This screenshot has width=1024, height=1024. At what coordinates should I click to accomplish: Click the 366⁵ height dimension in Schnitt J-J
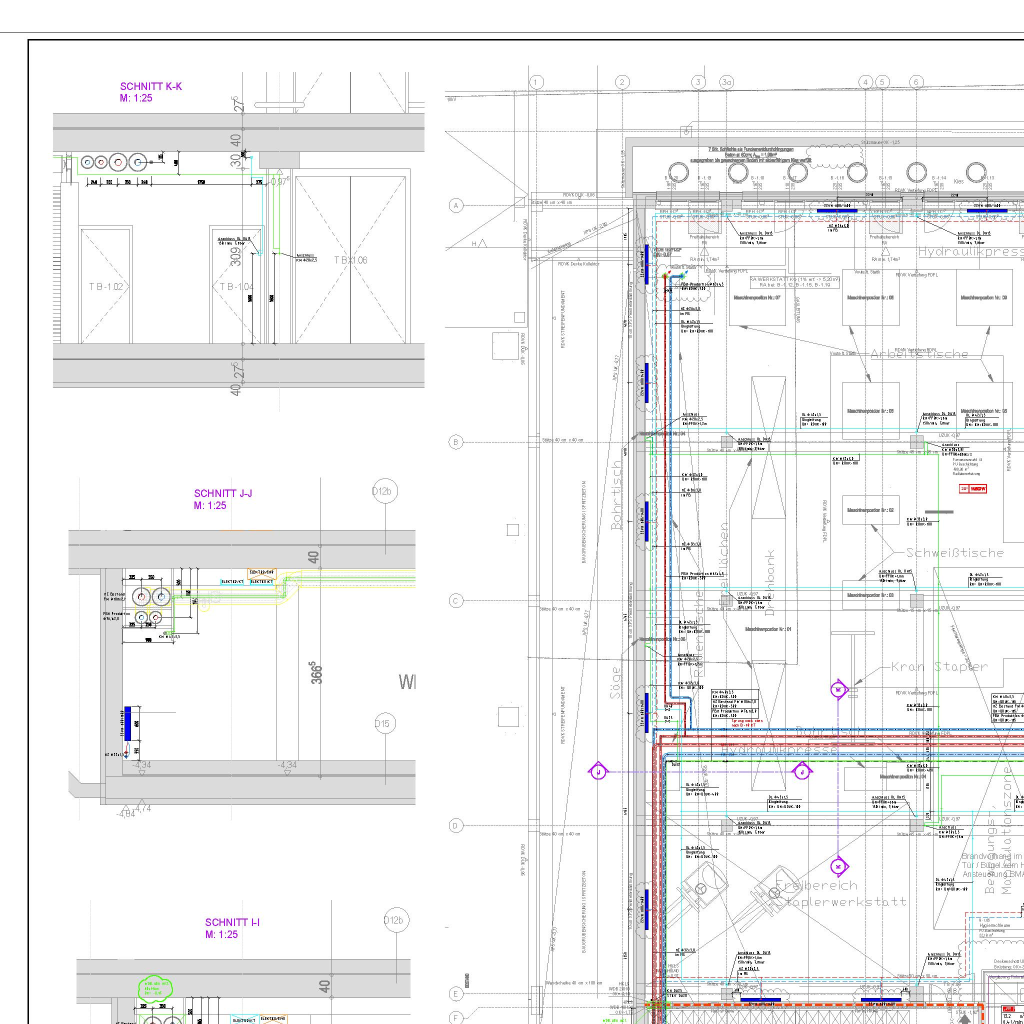point(314,672)
